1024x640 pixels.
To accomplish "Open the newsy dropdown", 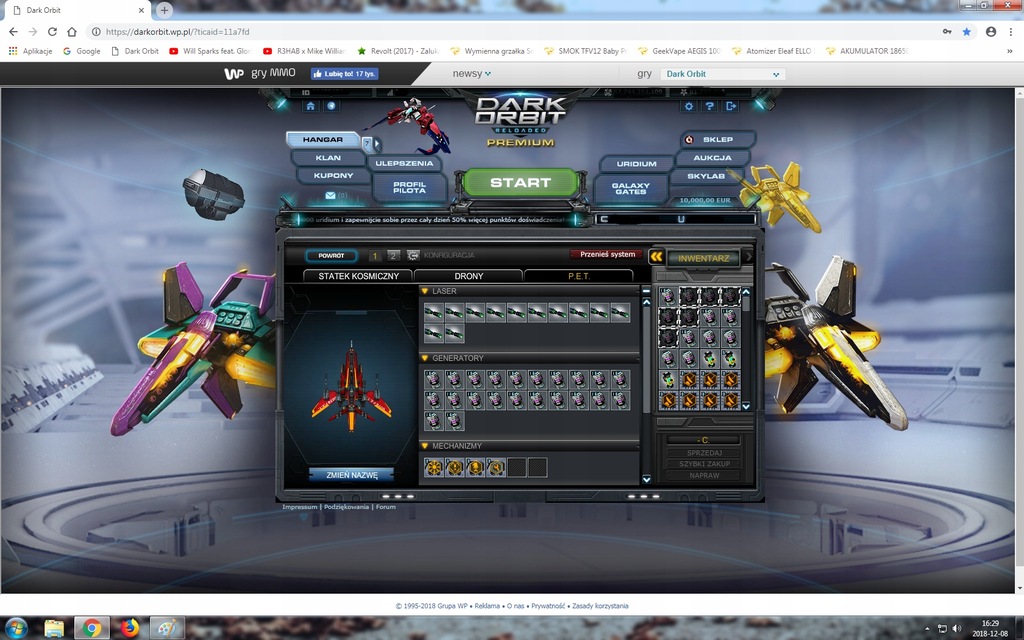I will point(472,74).
